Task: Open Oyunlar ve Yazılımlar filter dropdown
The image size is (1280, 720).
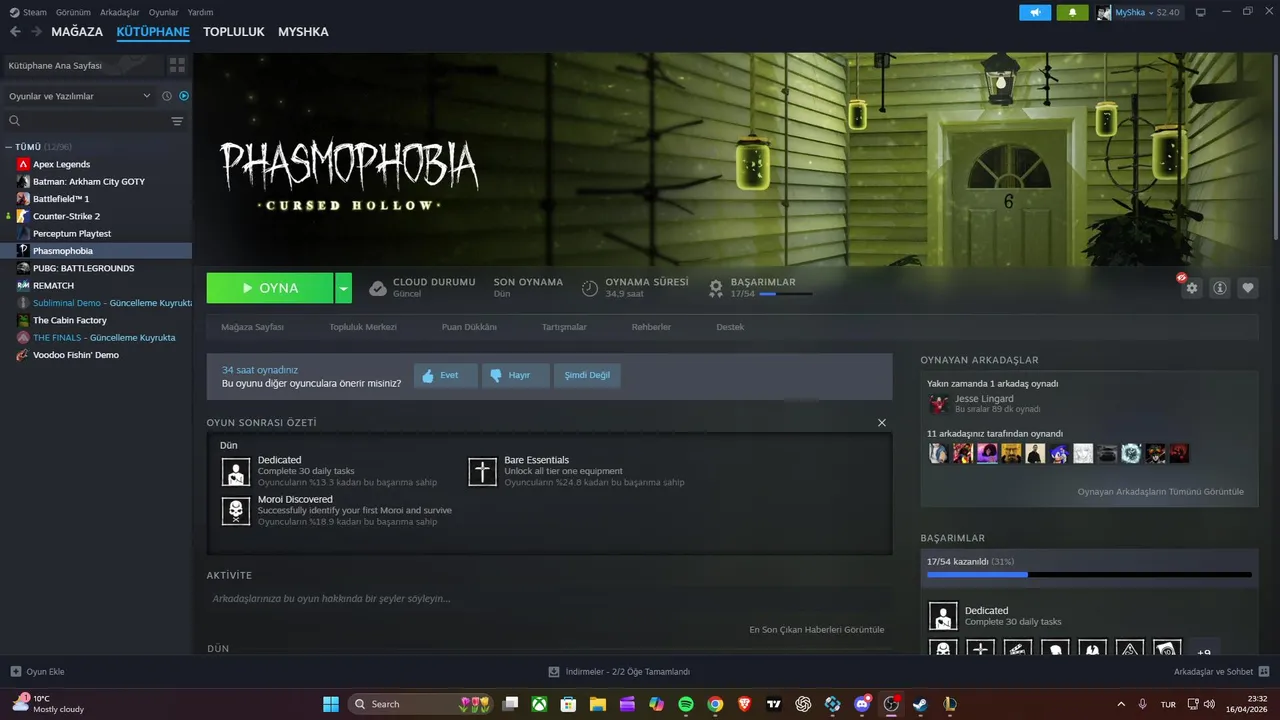Action: [x=80, y=96]
